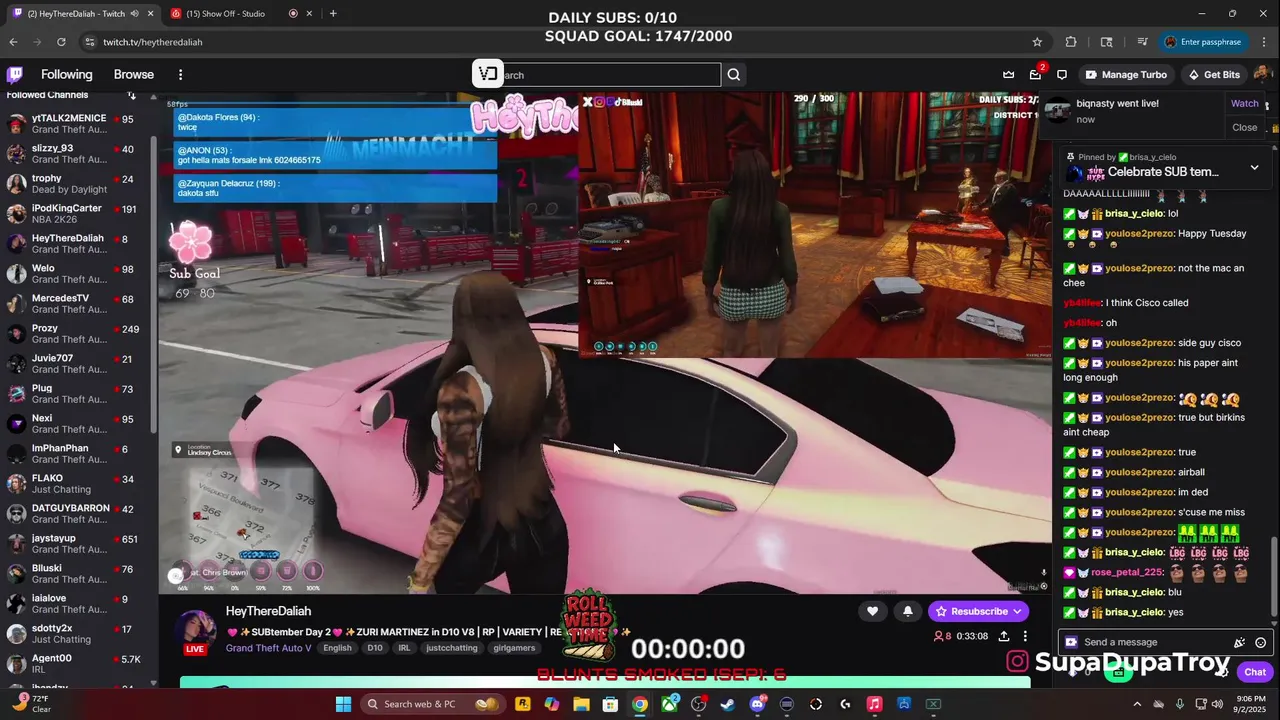Close the biqnasty went live notification
This screenshot has width=1280, height=720.
click(x=1245, y=127)
